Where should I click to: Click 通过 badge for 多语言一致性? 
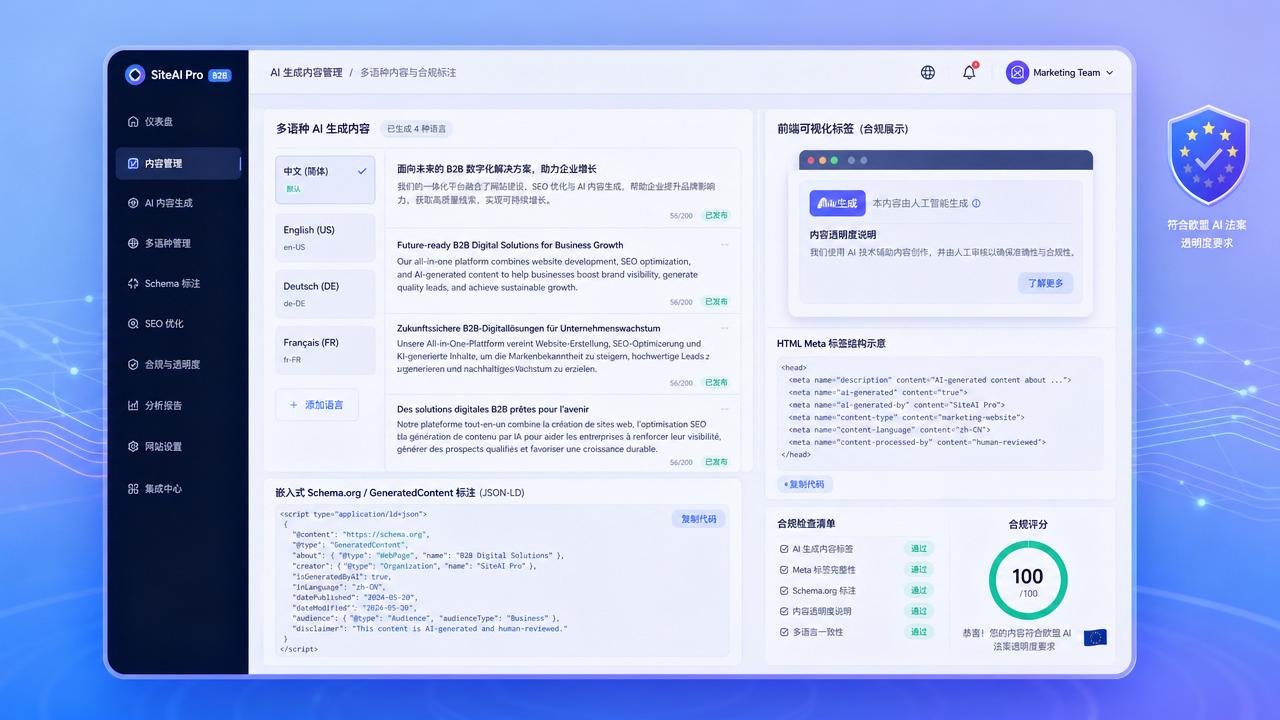click(918, 632)
